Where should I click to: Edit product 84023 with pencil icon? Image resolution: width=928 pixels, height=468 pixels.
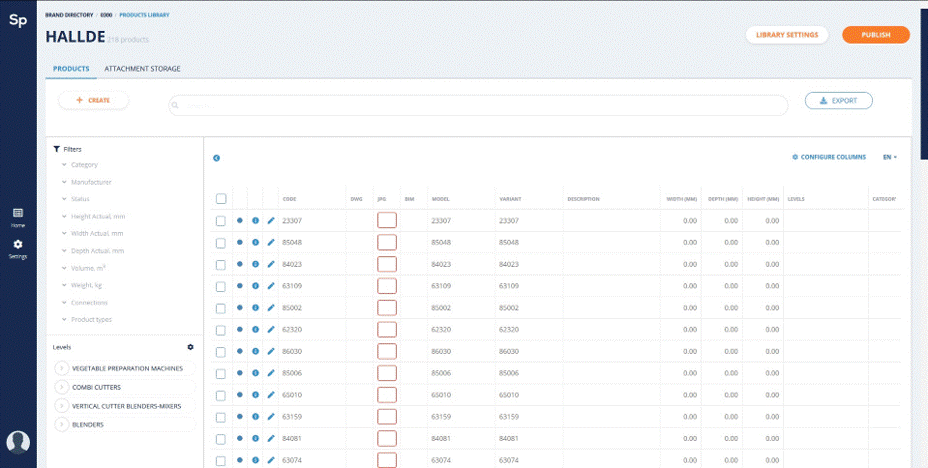271,264
